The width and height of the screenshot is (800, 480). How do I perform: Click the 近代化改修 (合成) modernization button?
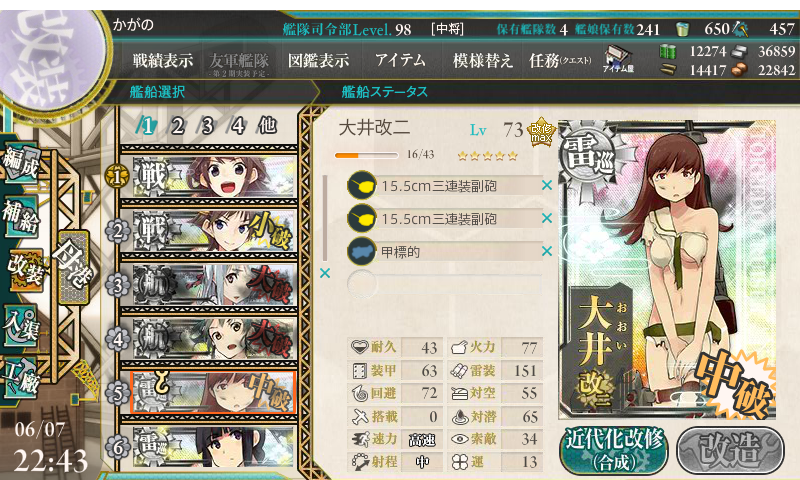[614, 450]
